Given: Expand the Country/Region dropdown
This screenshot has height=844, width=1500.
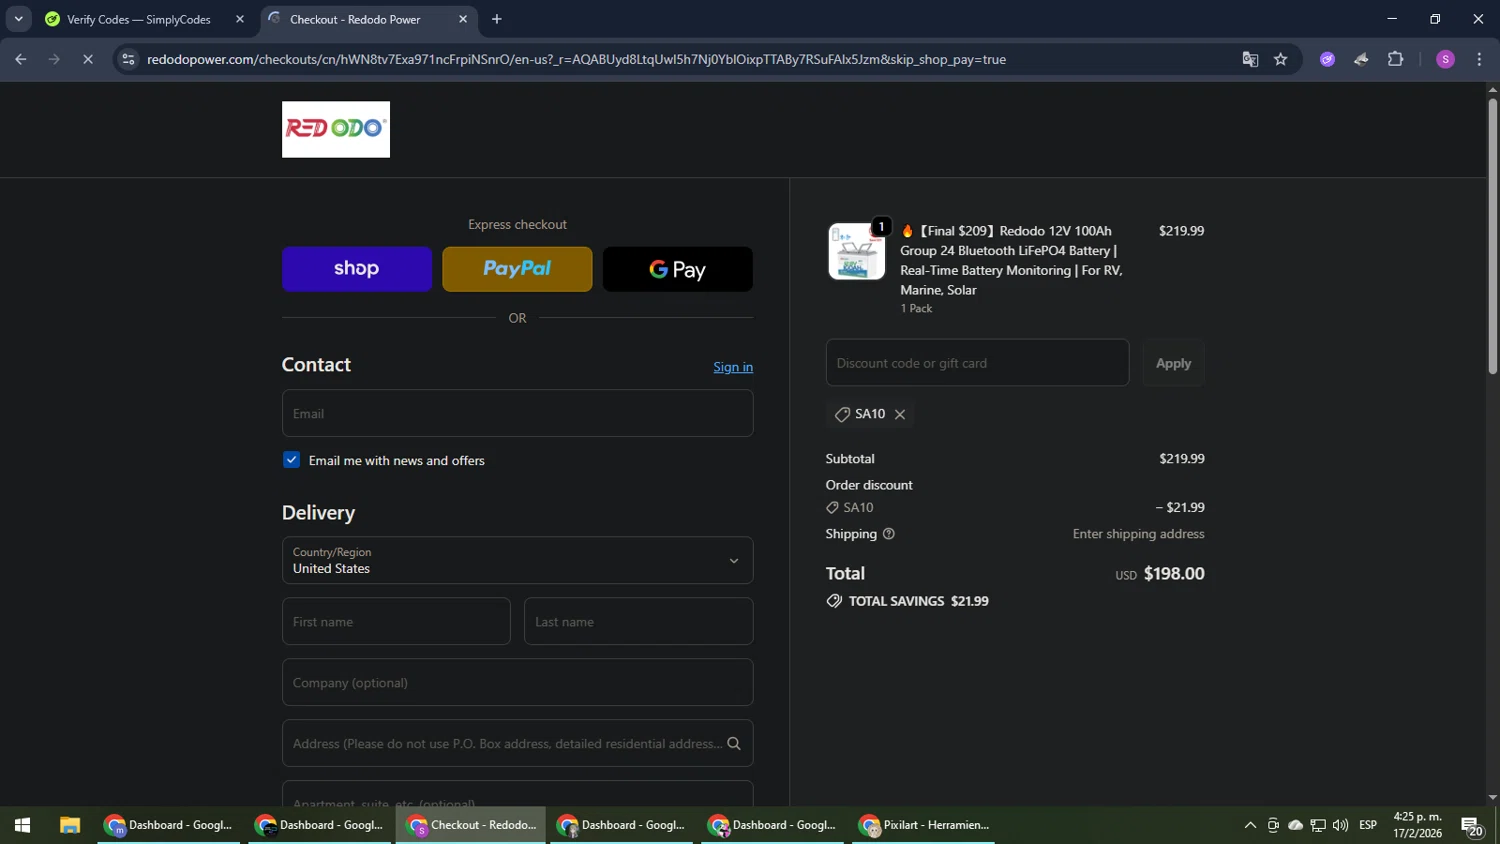Looking at the screenshot, I should [517, 560].
